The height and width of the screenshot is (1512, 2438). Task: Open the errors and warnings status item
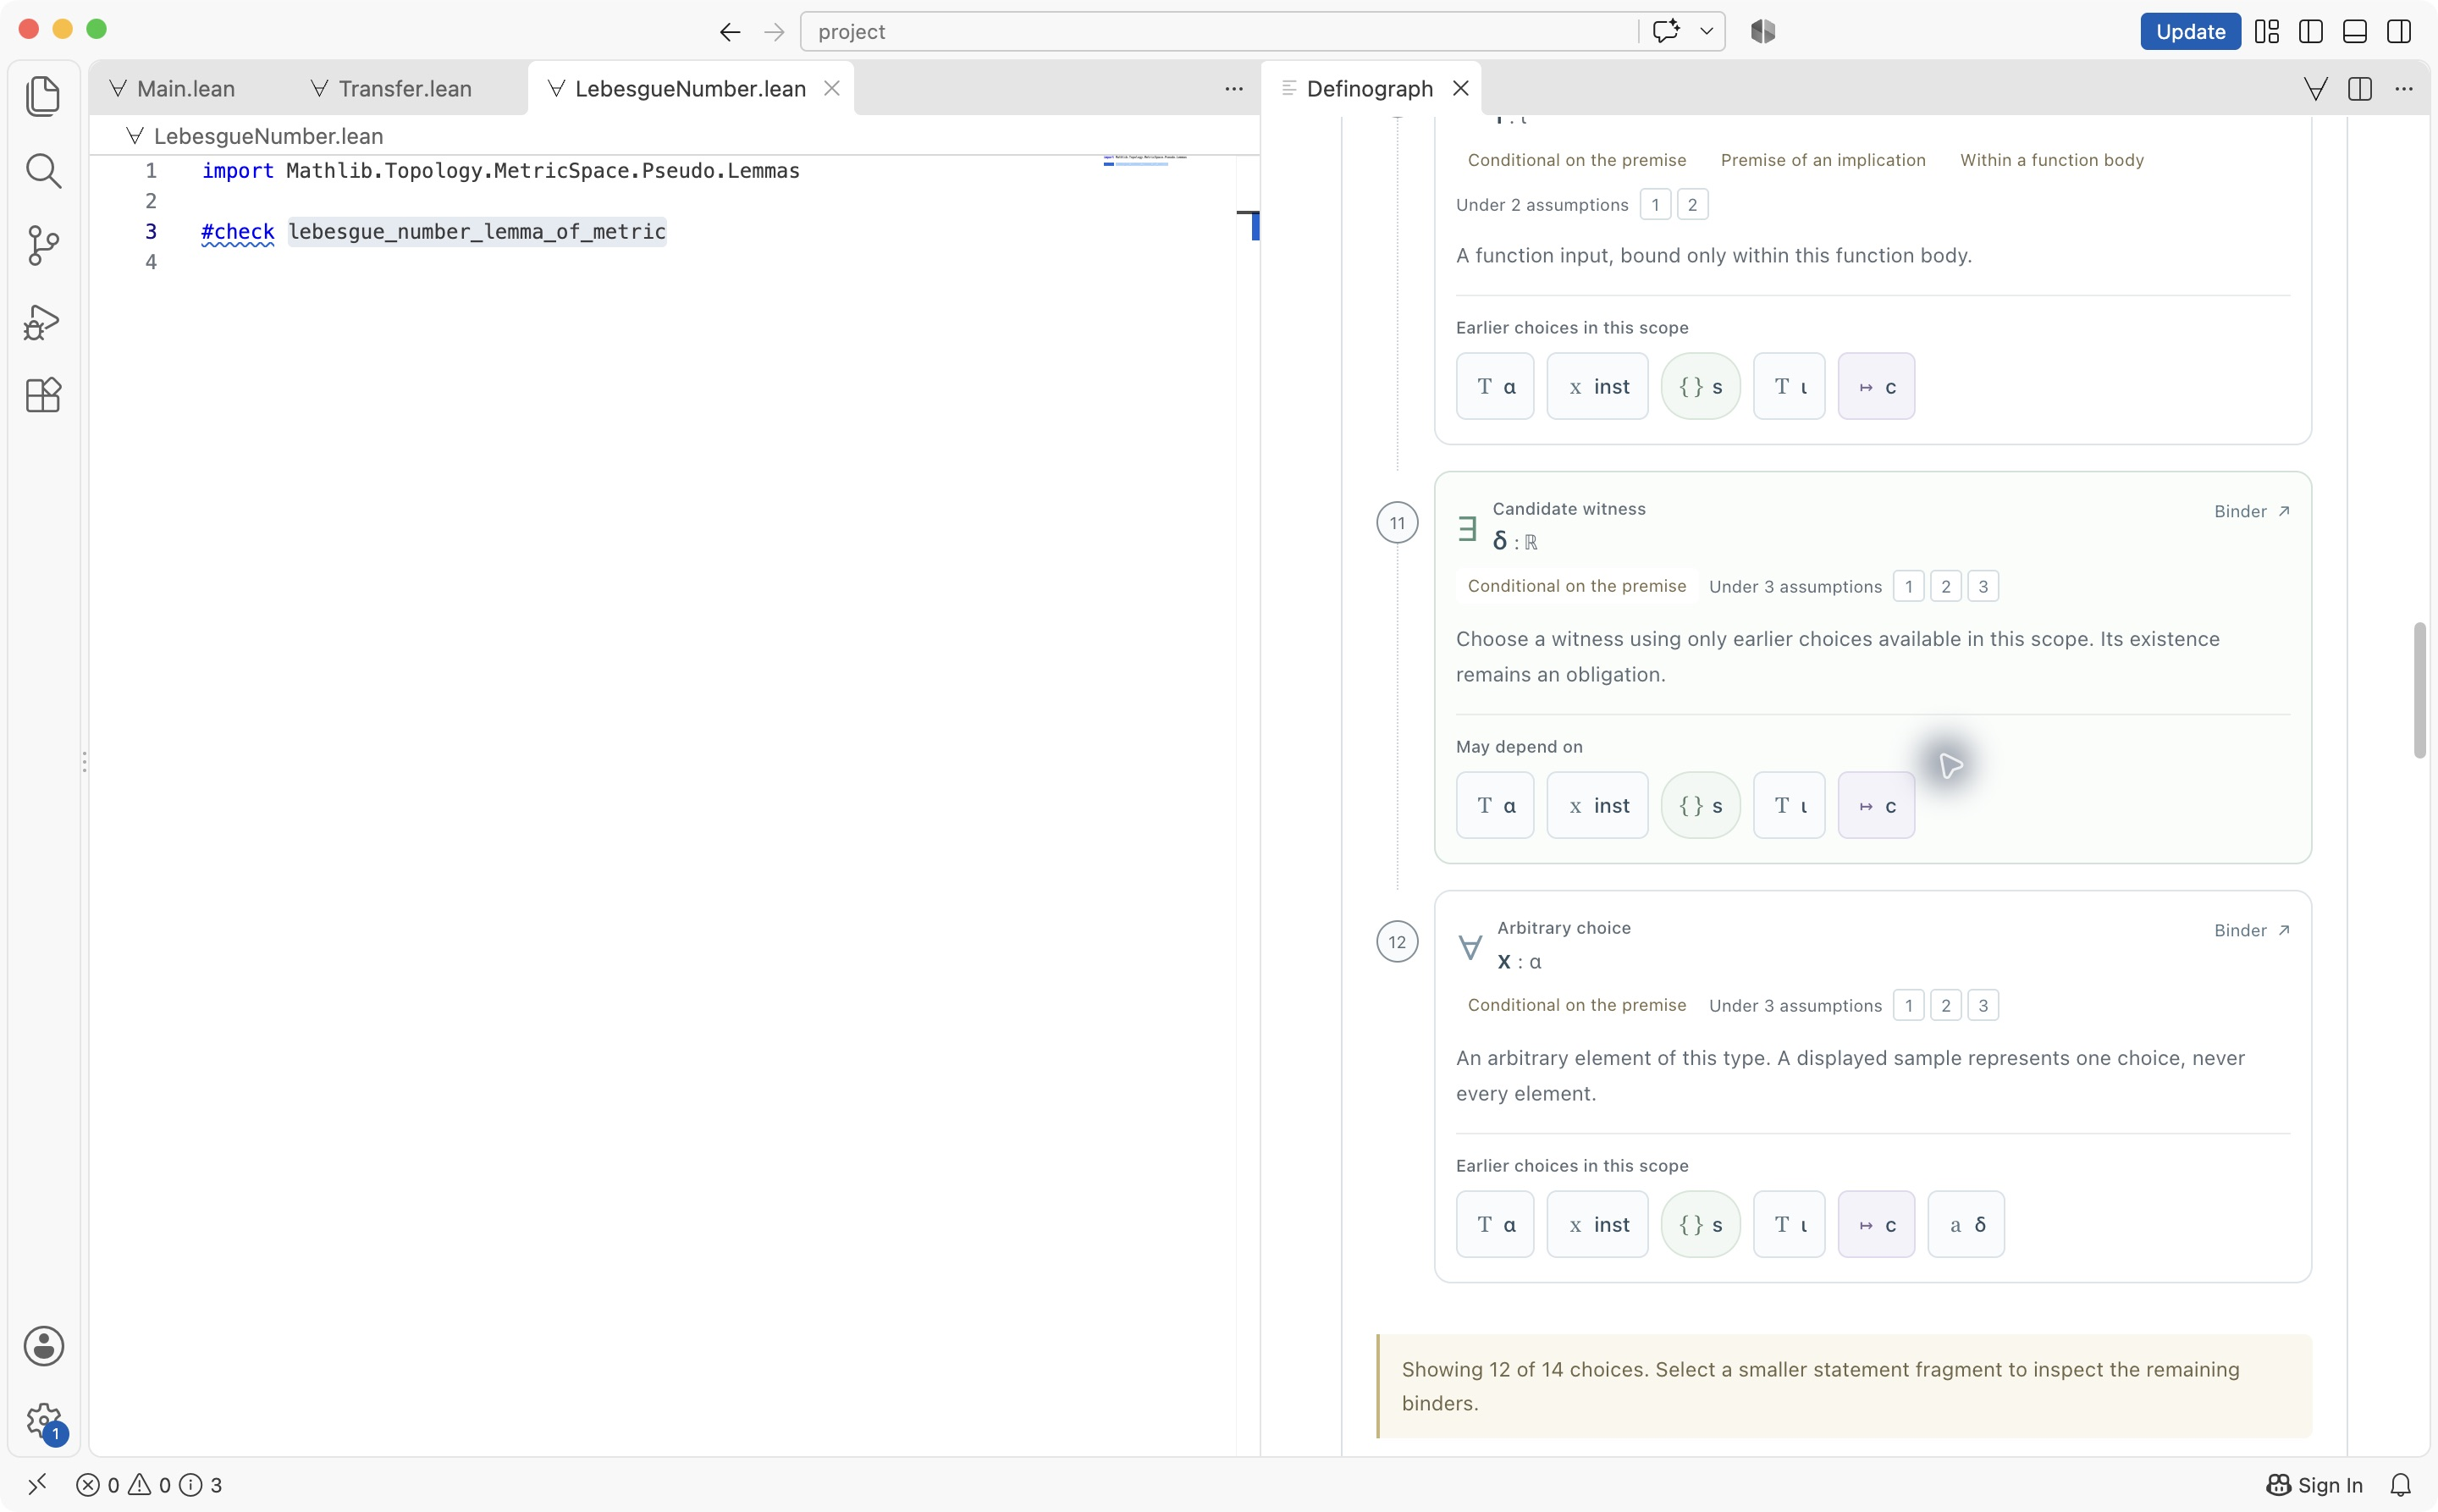[149, 1485]
